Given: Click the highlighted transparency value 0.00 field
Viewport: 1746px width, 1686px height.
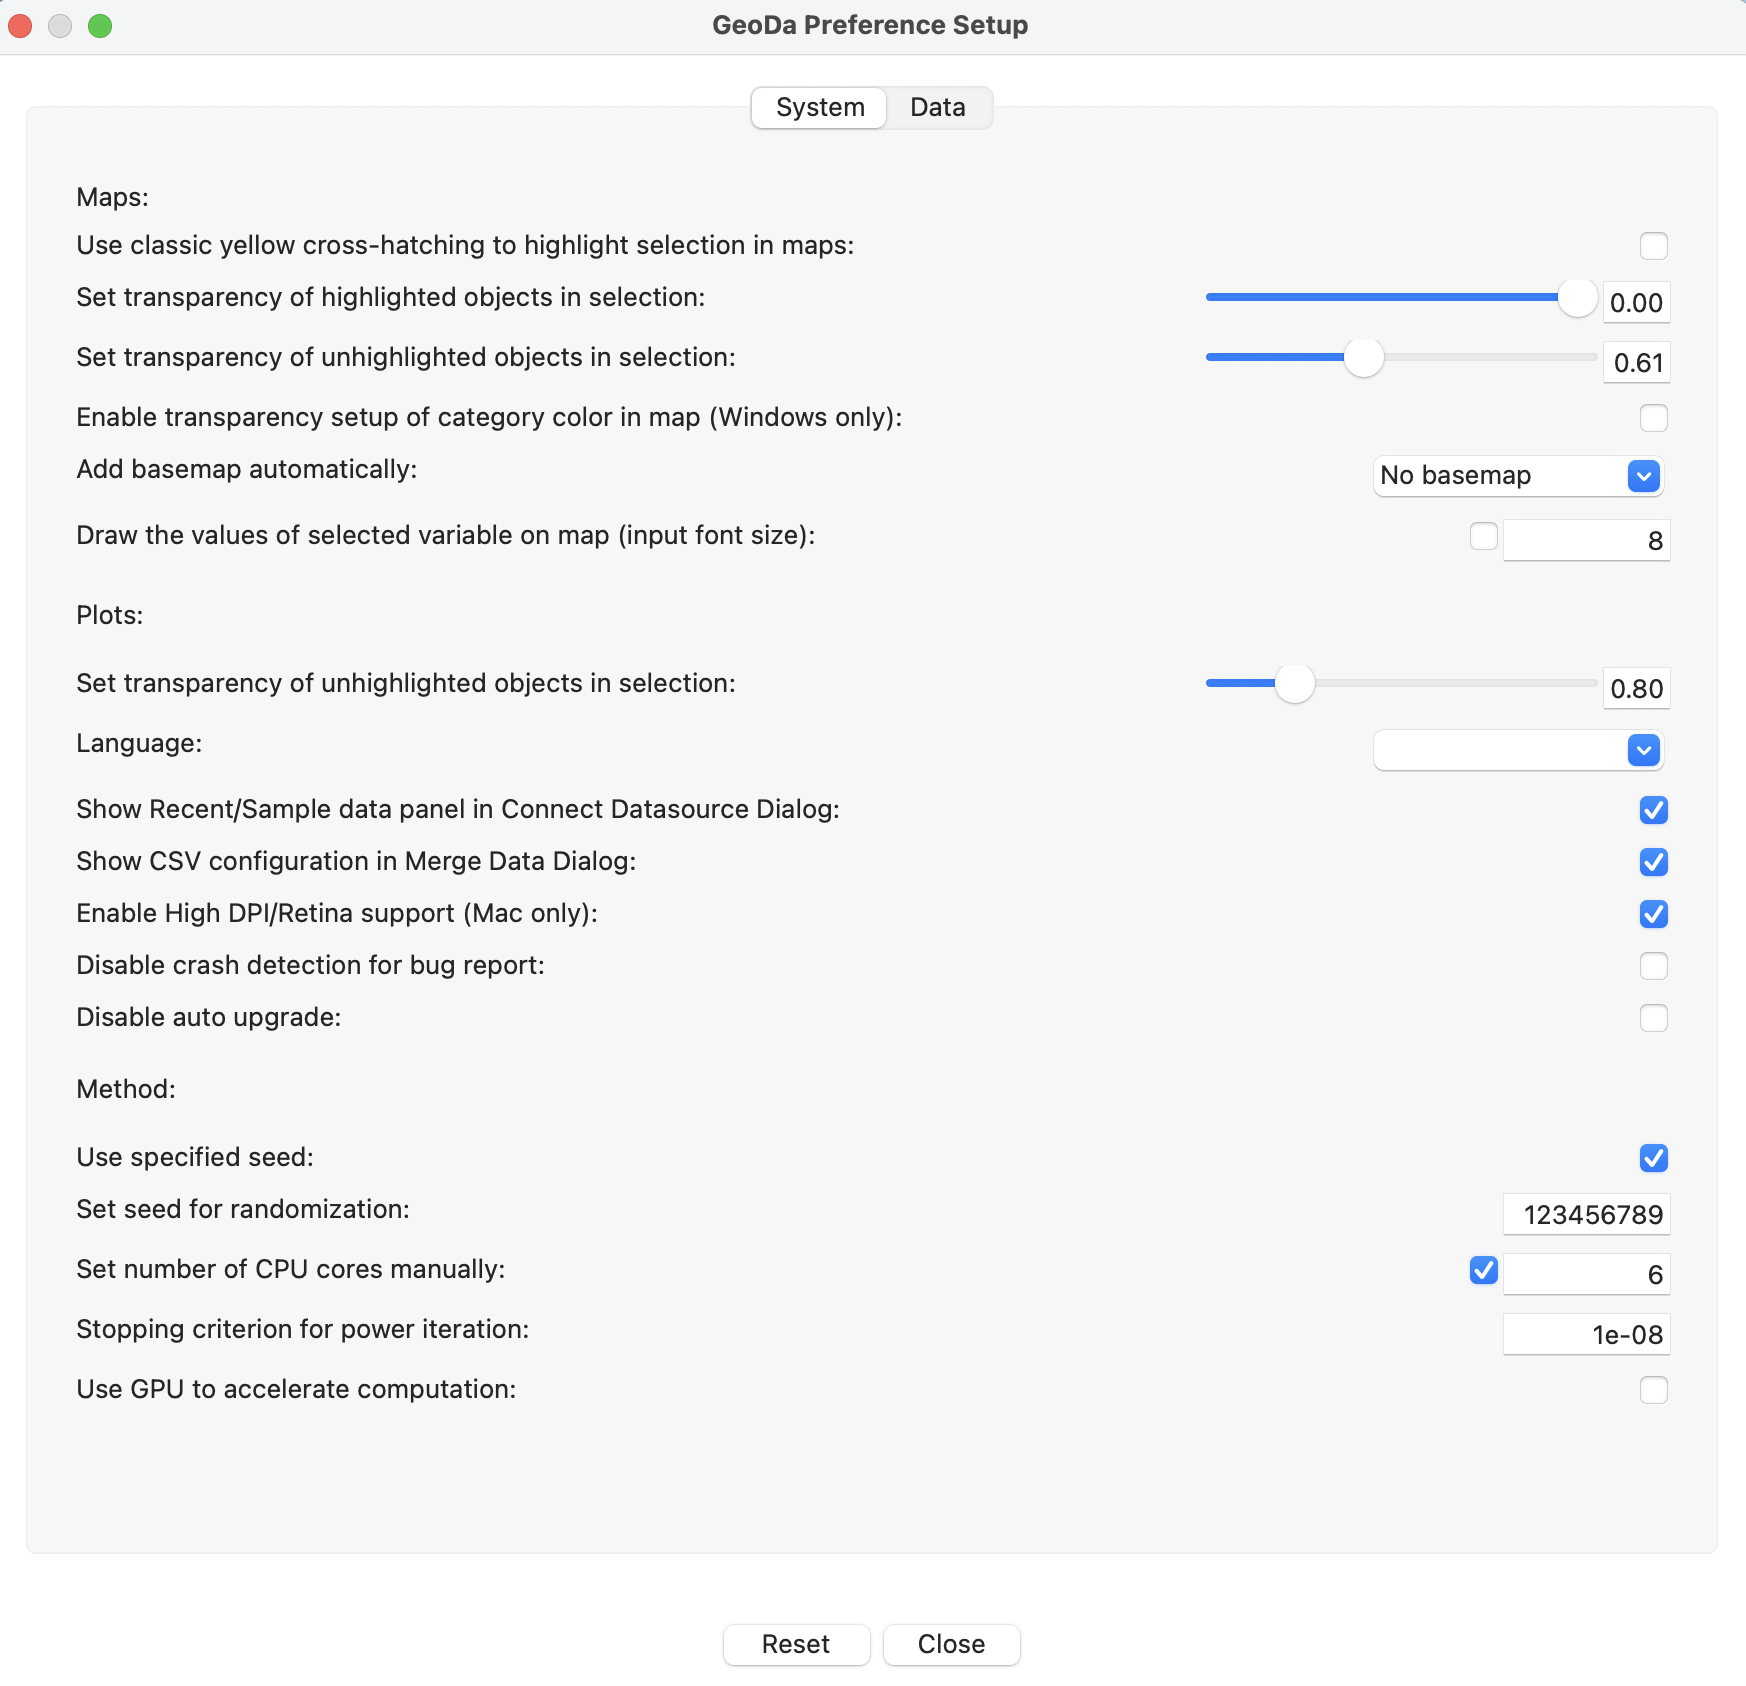Looking at the screenshot, I should click(x=1636, y=302).
